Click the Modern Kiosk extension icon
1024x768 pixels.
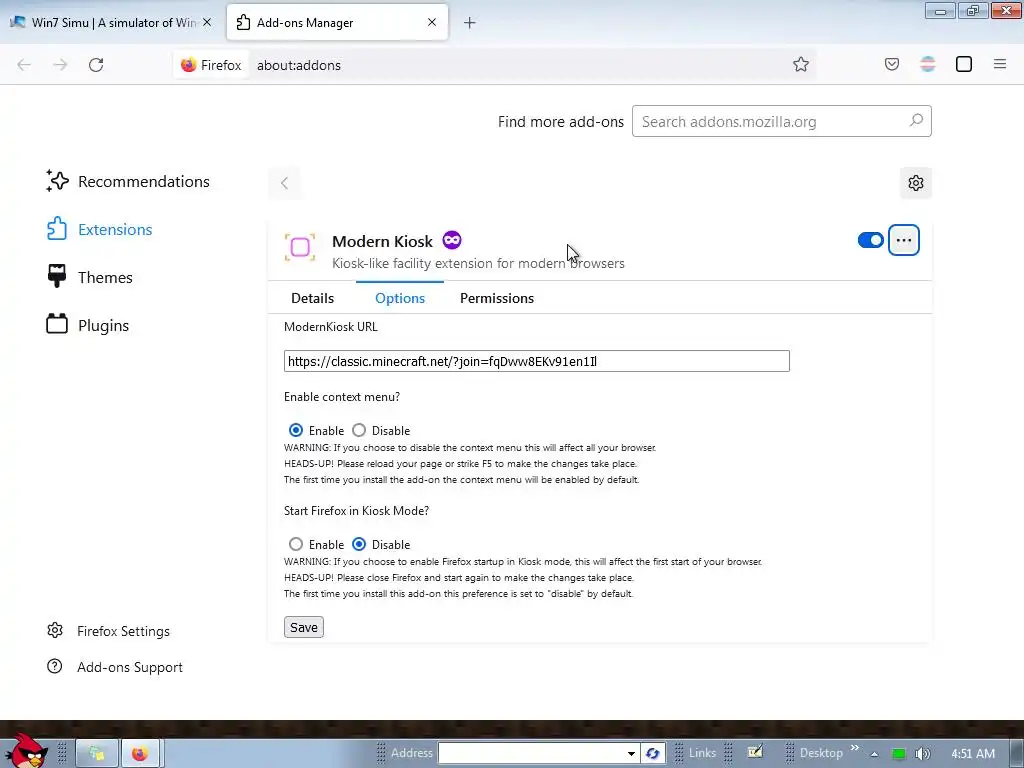click(300, 248)
